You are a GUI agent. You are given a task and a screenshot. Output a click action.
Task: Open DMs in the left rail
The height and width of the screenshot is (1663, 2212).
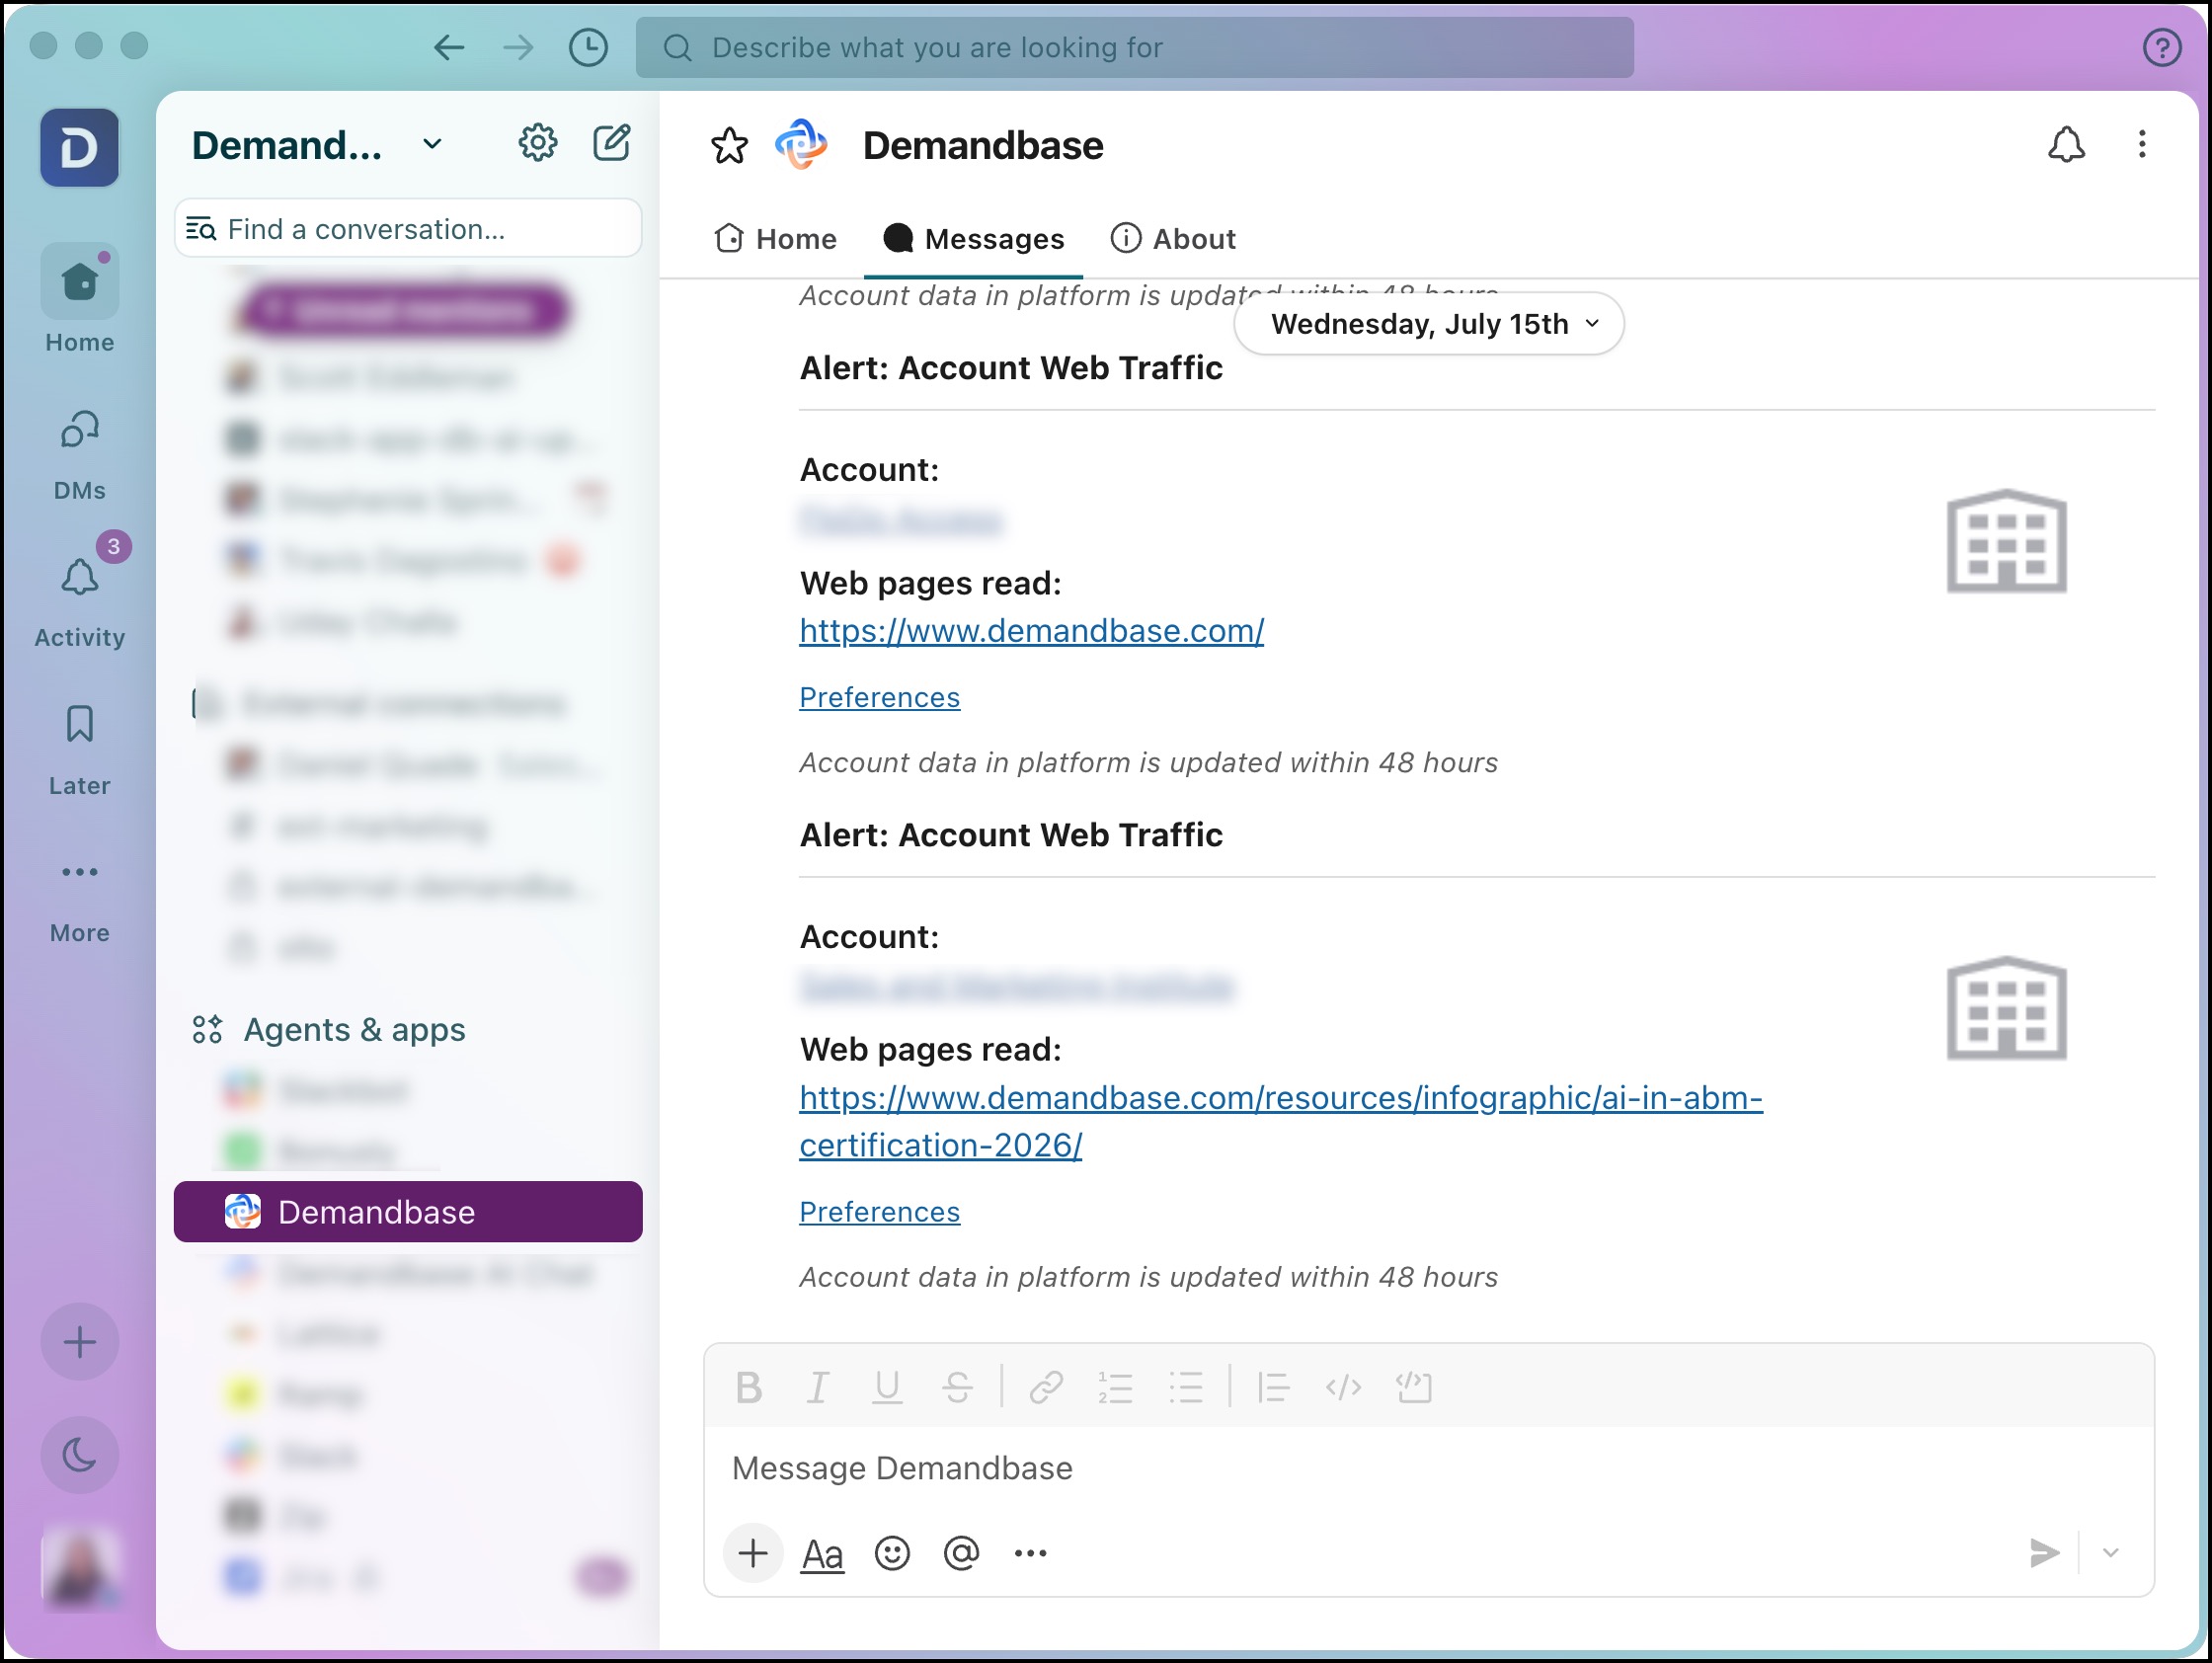pos(80,454)
